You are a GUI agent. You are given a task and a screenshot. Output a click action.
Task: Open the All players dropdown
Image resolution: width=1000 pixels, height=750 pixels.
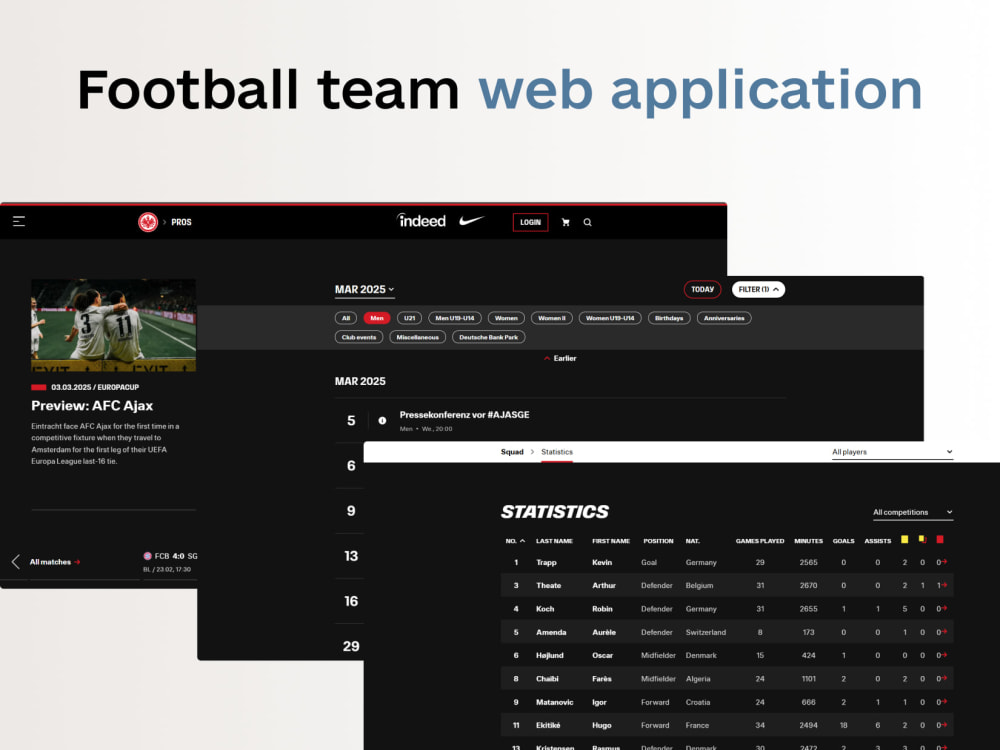point(892,452)
